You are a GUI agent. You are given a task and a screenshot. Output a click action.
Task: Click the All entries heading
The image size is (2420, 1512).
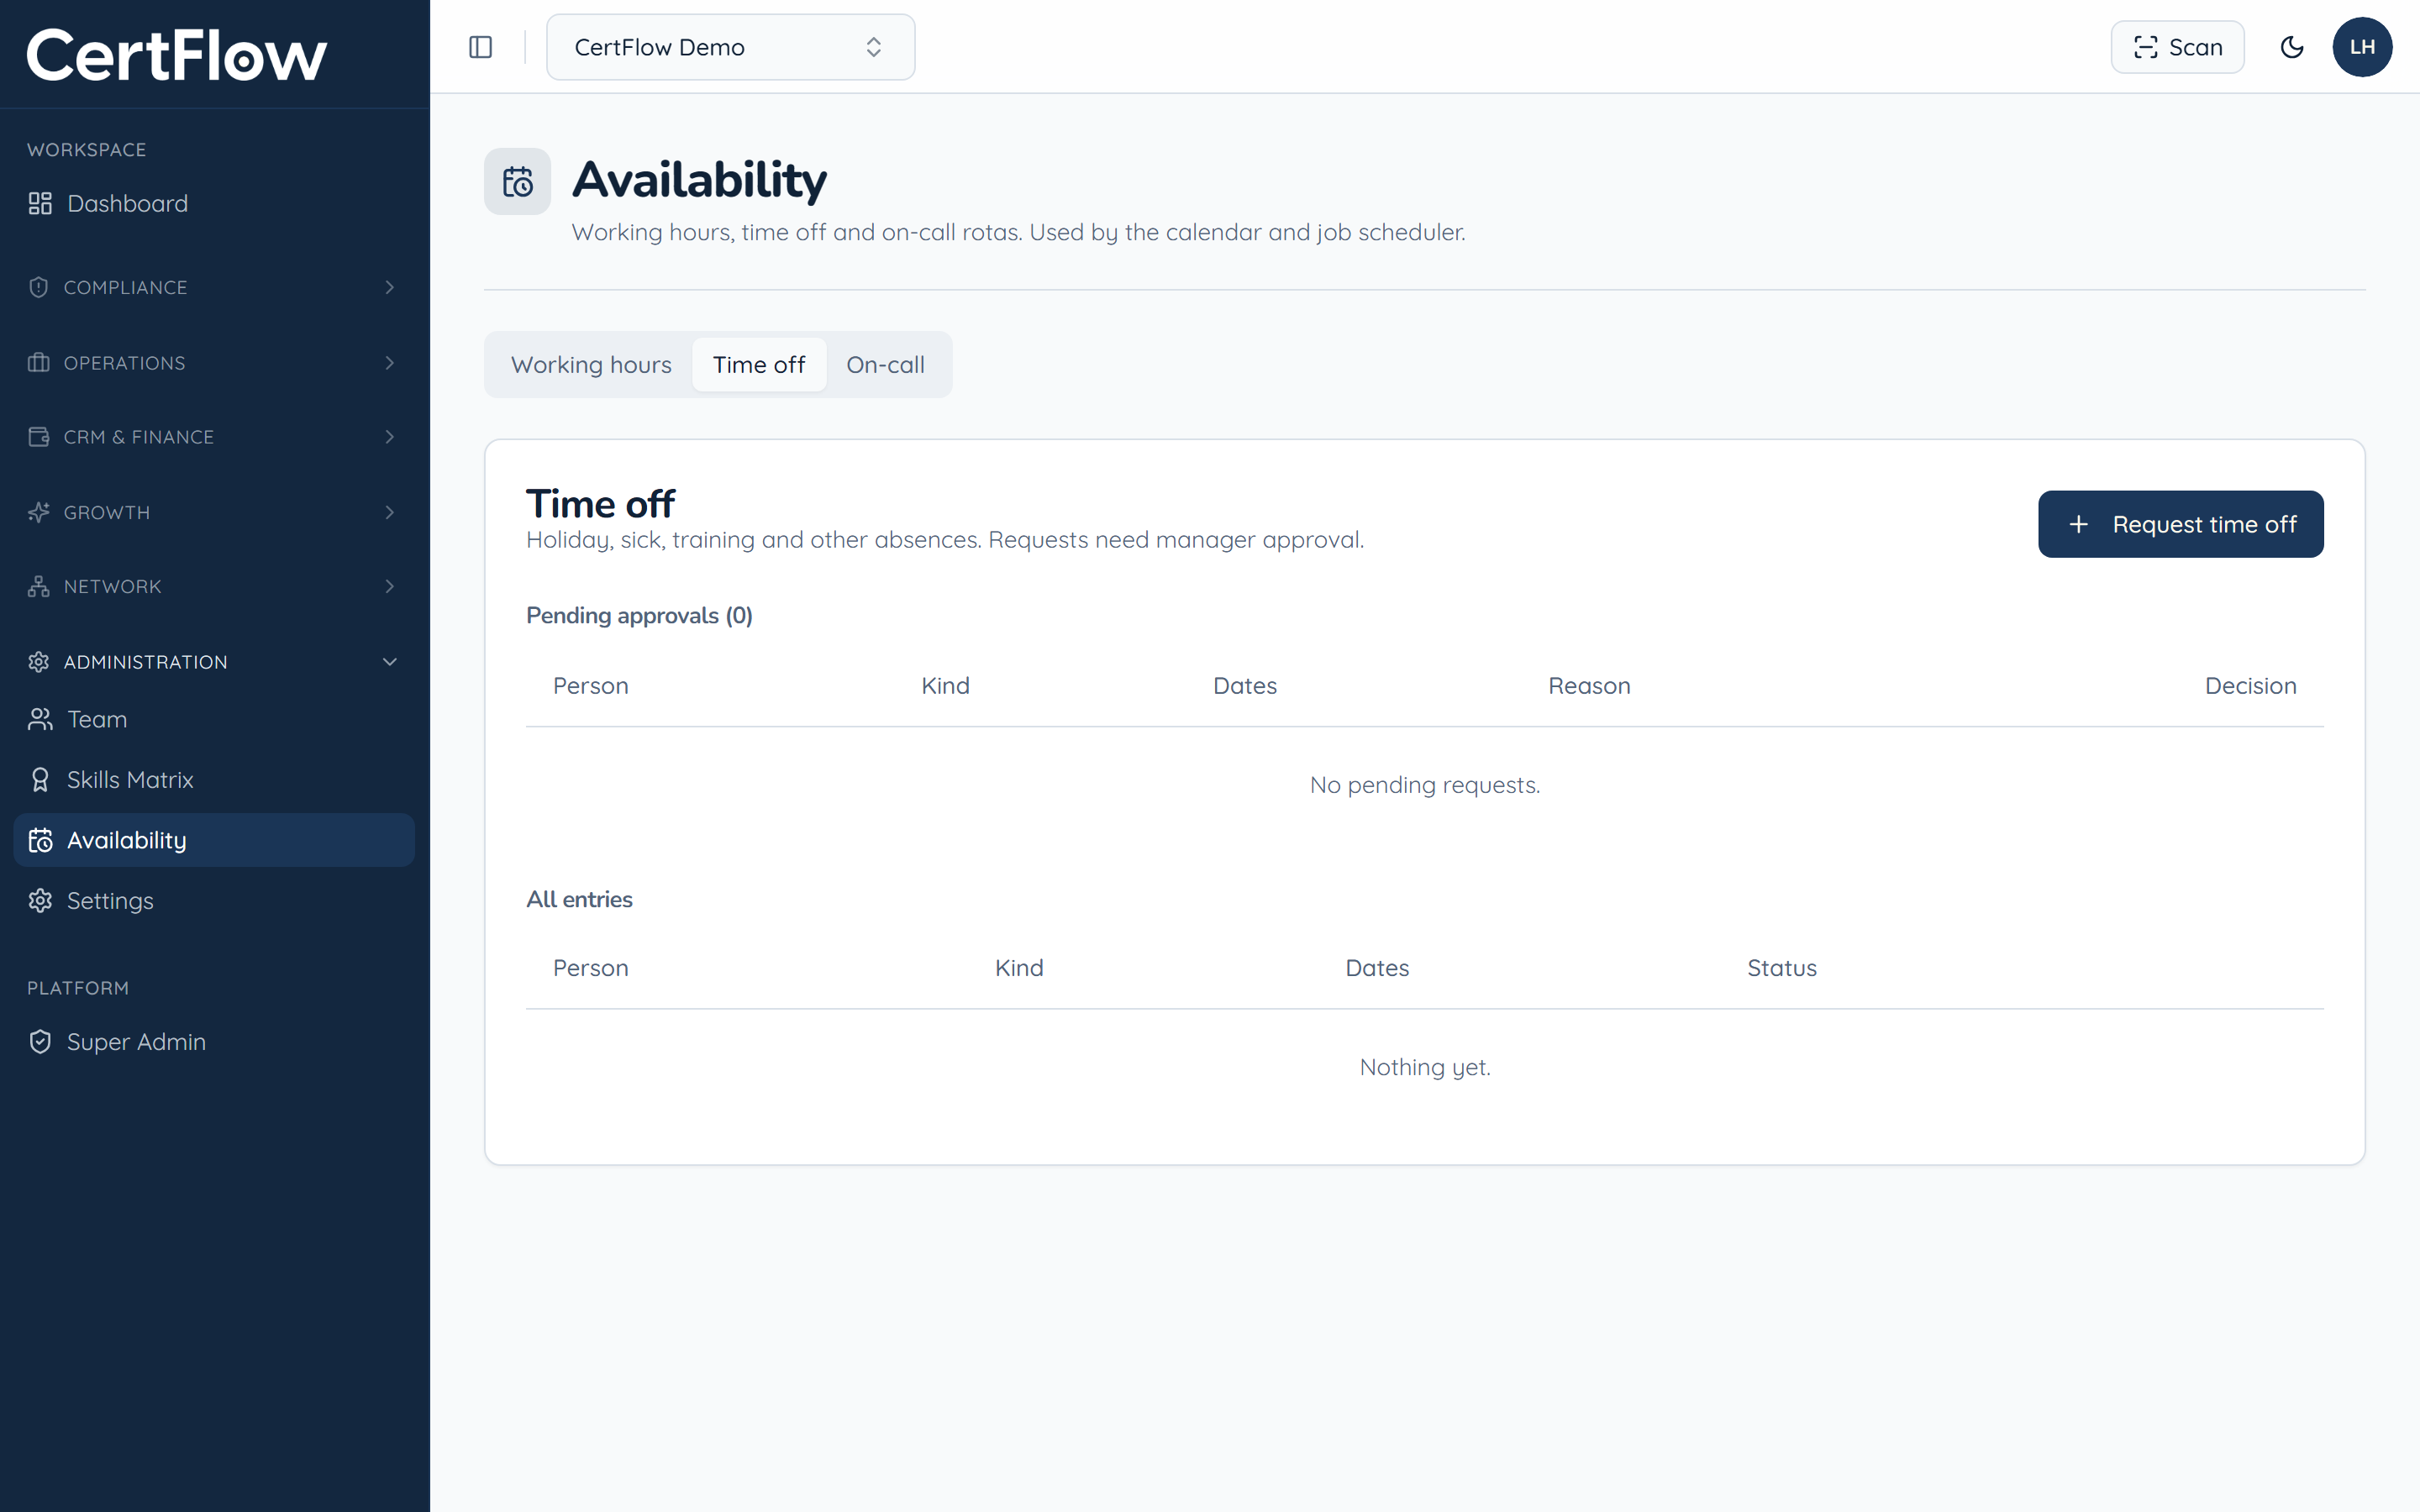click(x=579, y=899)
